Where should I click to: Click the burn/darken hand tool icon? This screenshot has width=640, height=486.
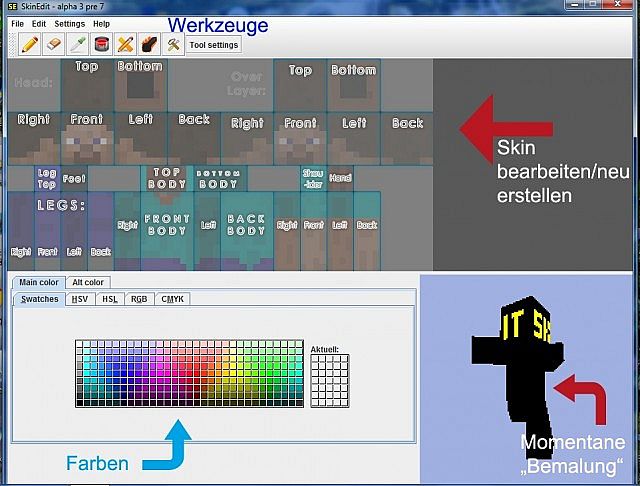tap(149, 44)
